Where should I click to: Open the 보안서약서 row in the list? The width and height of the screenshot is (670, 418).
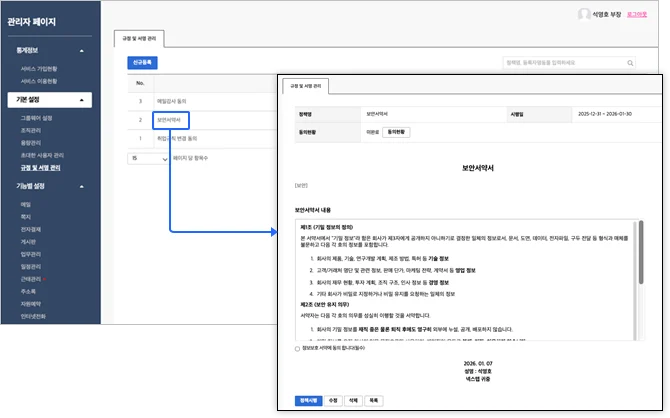tap(169, 120)
